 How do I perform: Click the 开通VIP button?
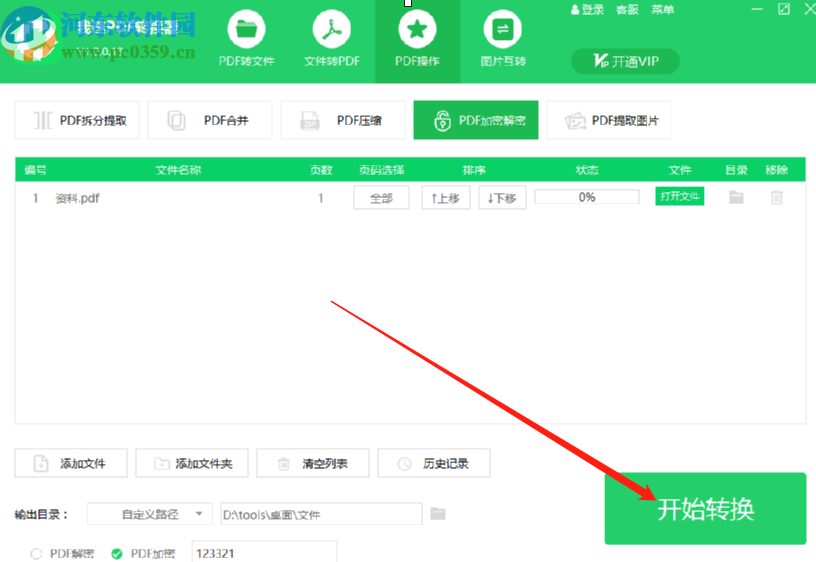pyautogui.click(x=626, y=61)
